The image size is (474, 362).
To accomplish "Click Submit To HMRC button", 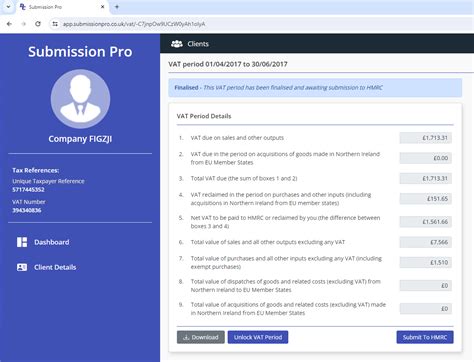I will click(x=425, y=337).
